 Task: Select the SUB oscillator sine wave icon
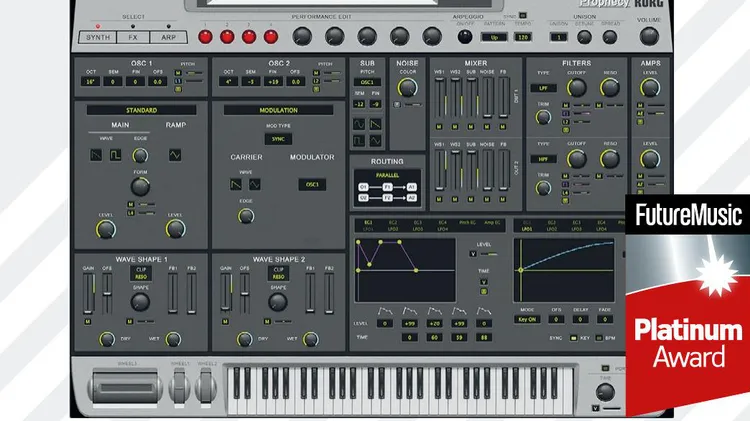359,124
